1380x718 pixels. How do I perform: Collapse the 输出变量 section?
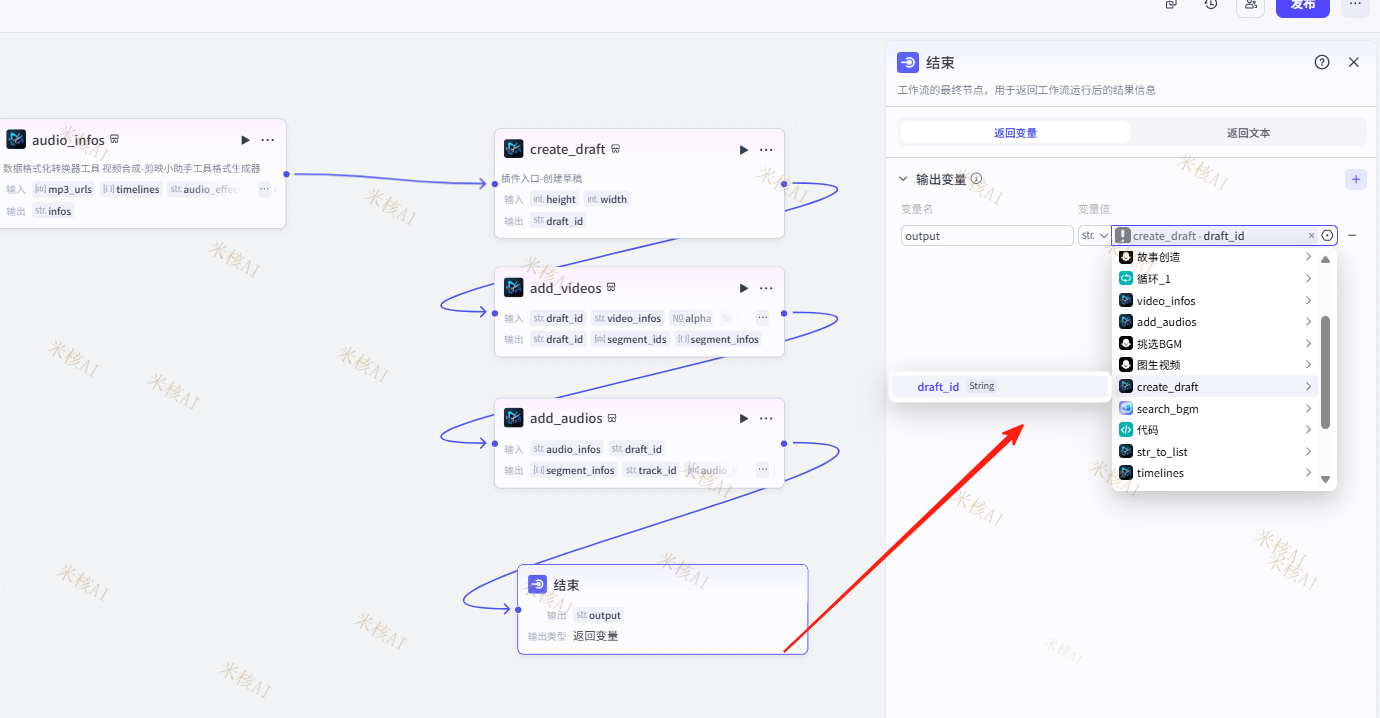pyautogui.click(x=904, y=180)
